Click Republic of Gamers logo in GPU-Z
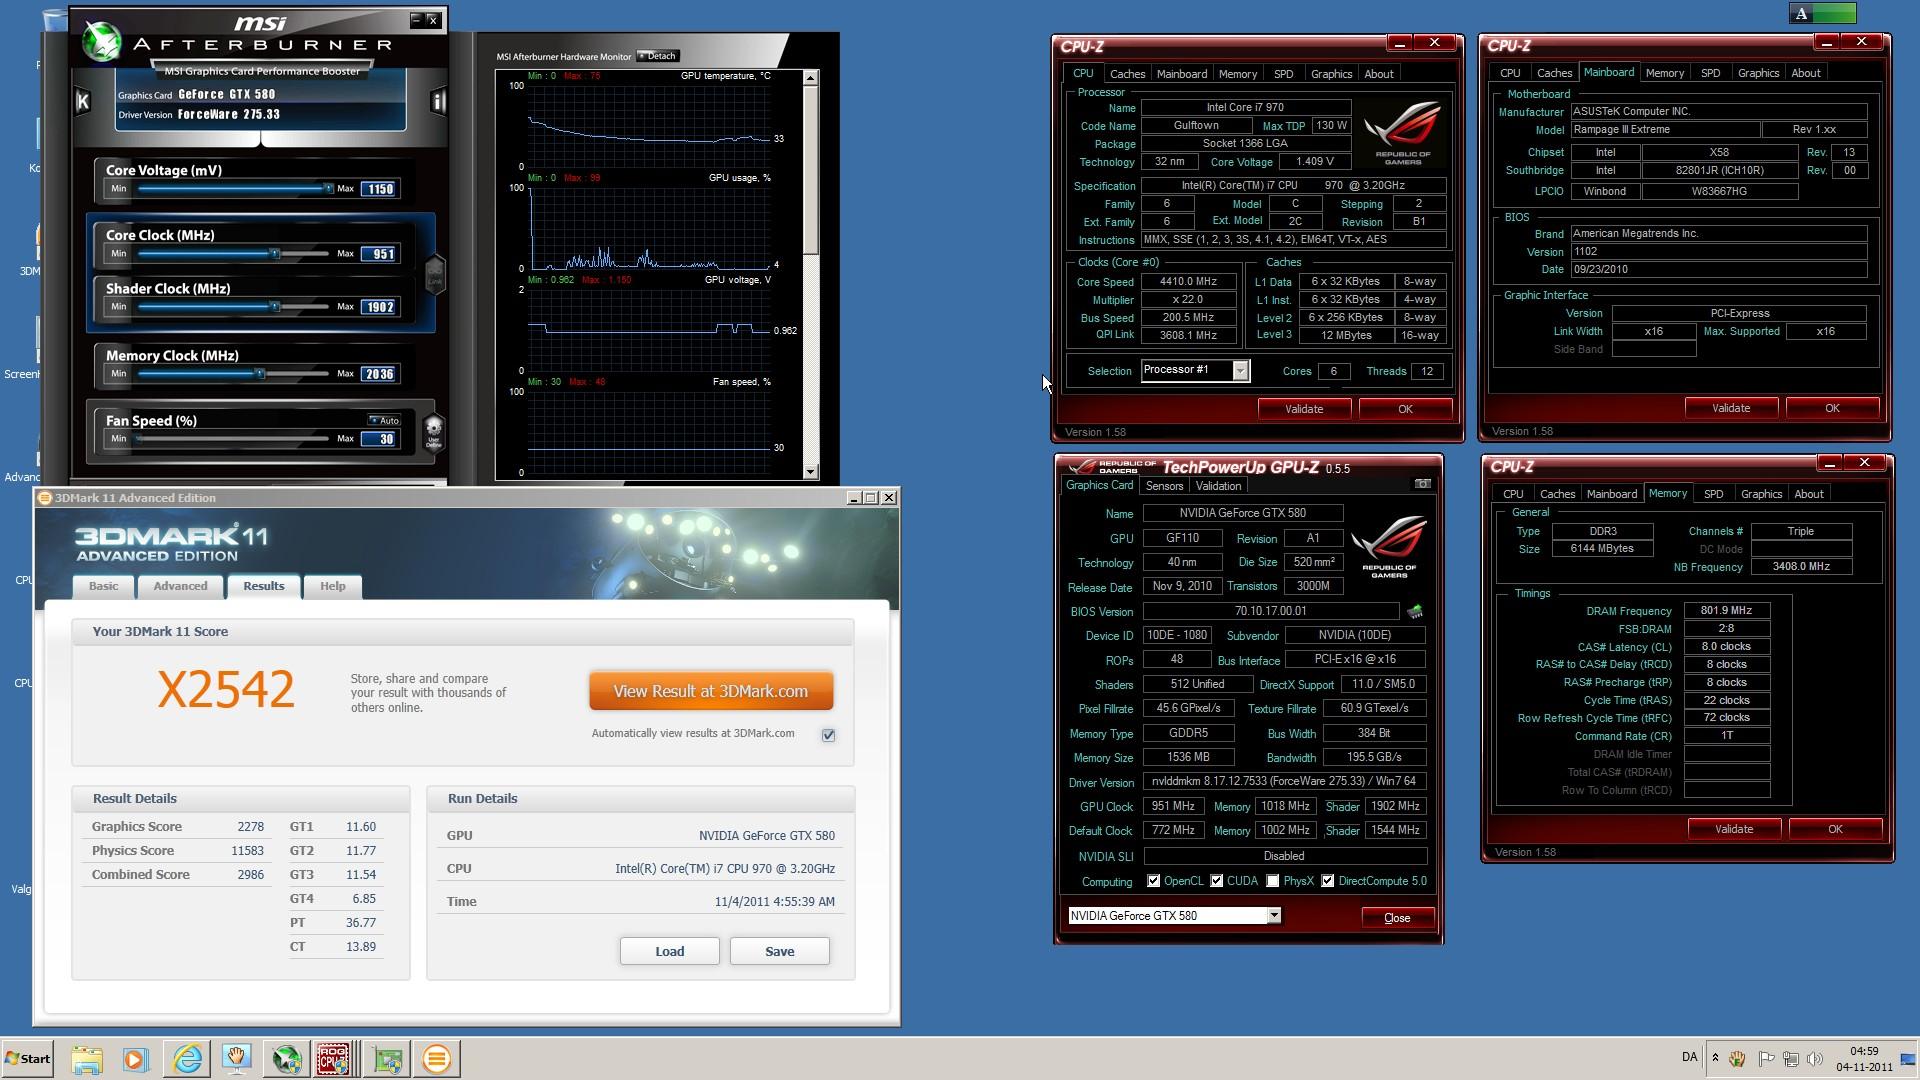1920x1080 pixels. tap(1389, 546)
